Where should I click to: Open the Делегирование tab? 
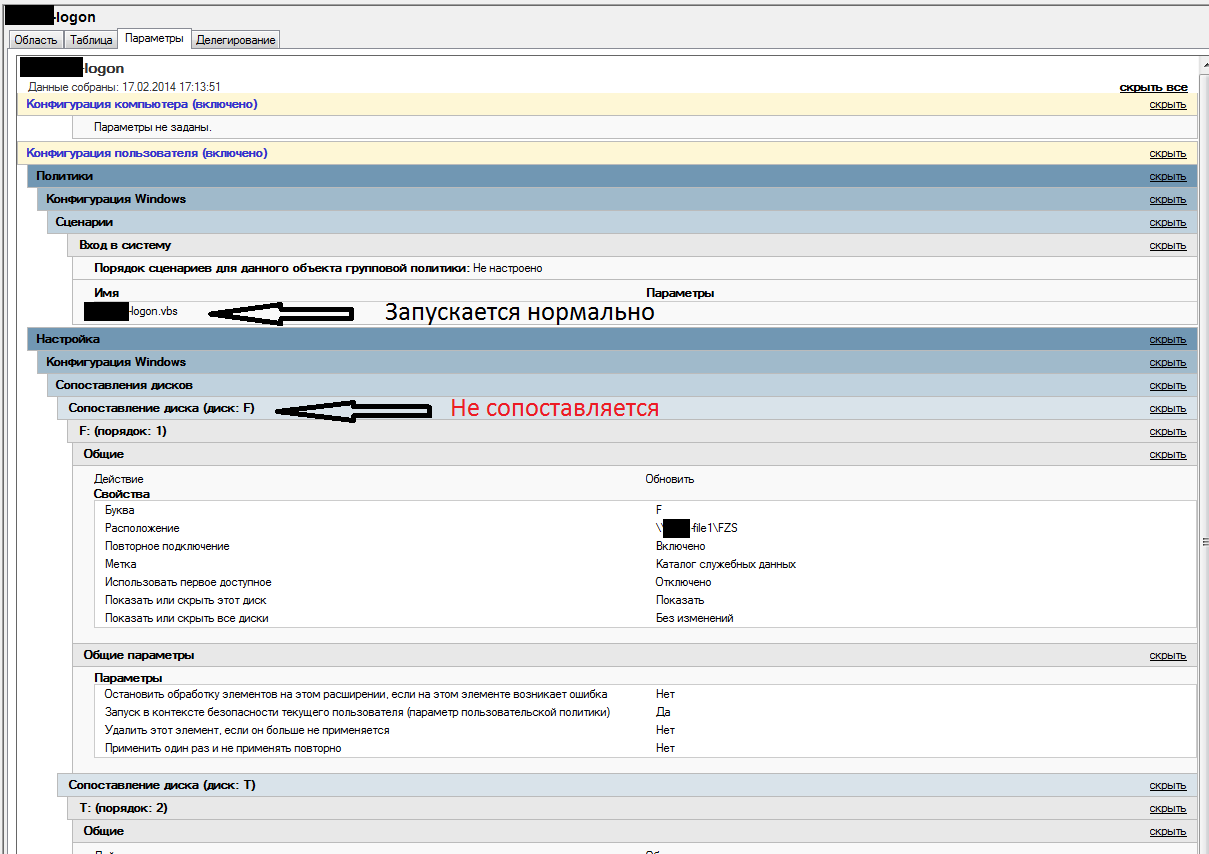(235, 40)
